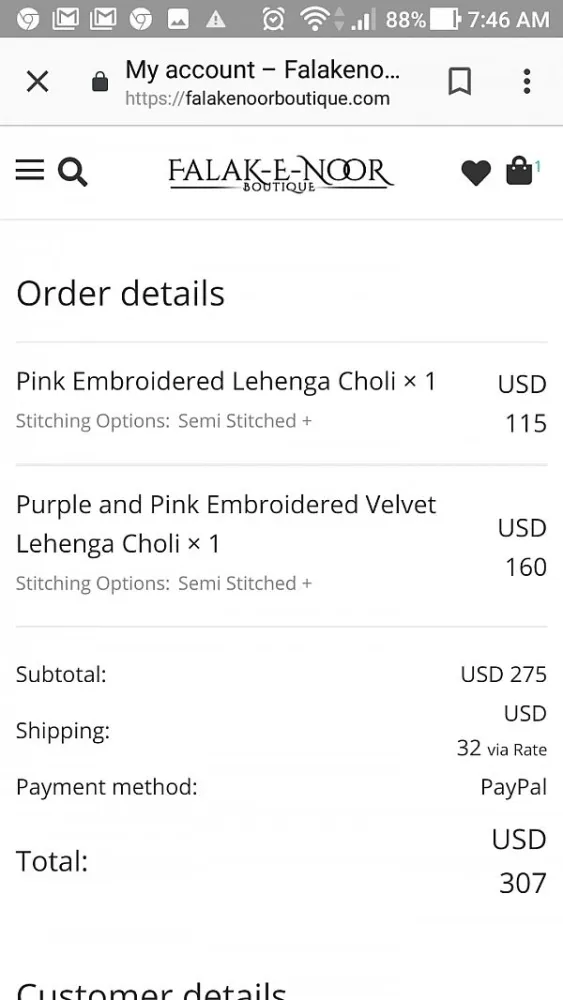Tap the Order details heading
Image resolution: width=563 pixels, height=1000 pixels.
121,293
